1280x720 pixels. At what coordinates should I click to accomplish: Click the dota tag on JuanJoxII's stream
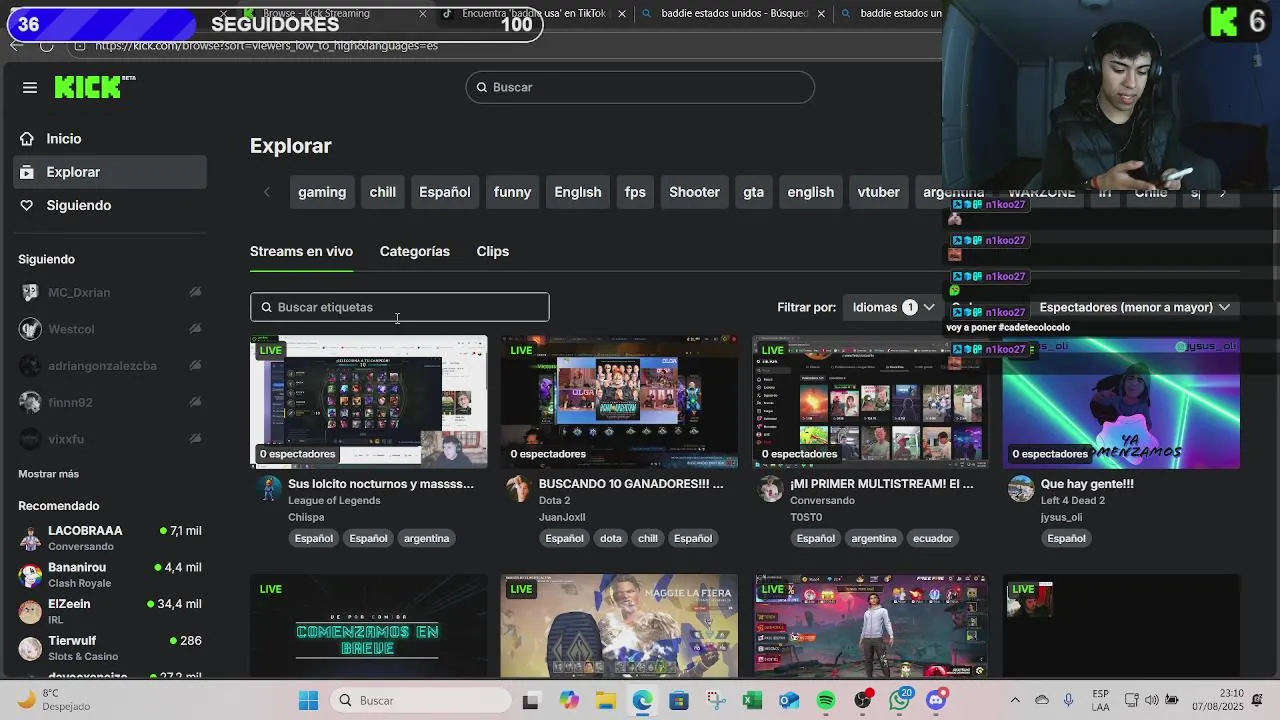(610, 538)
